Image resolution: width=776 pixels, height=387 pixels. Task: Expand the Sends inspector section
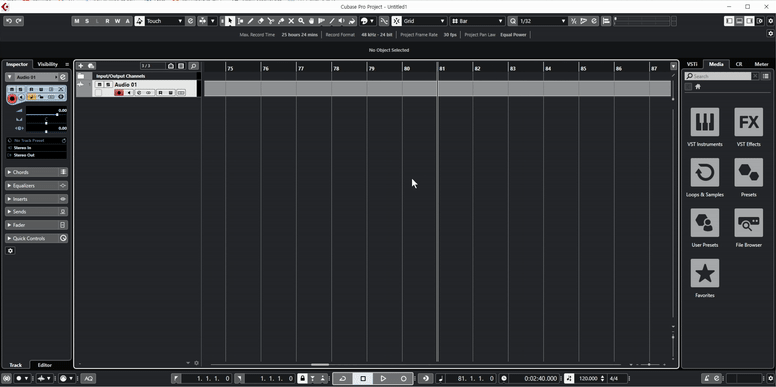pos(32,212)
